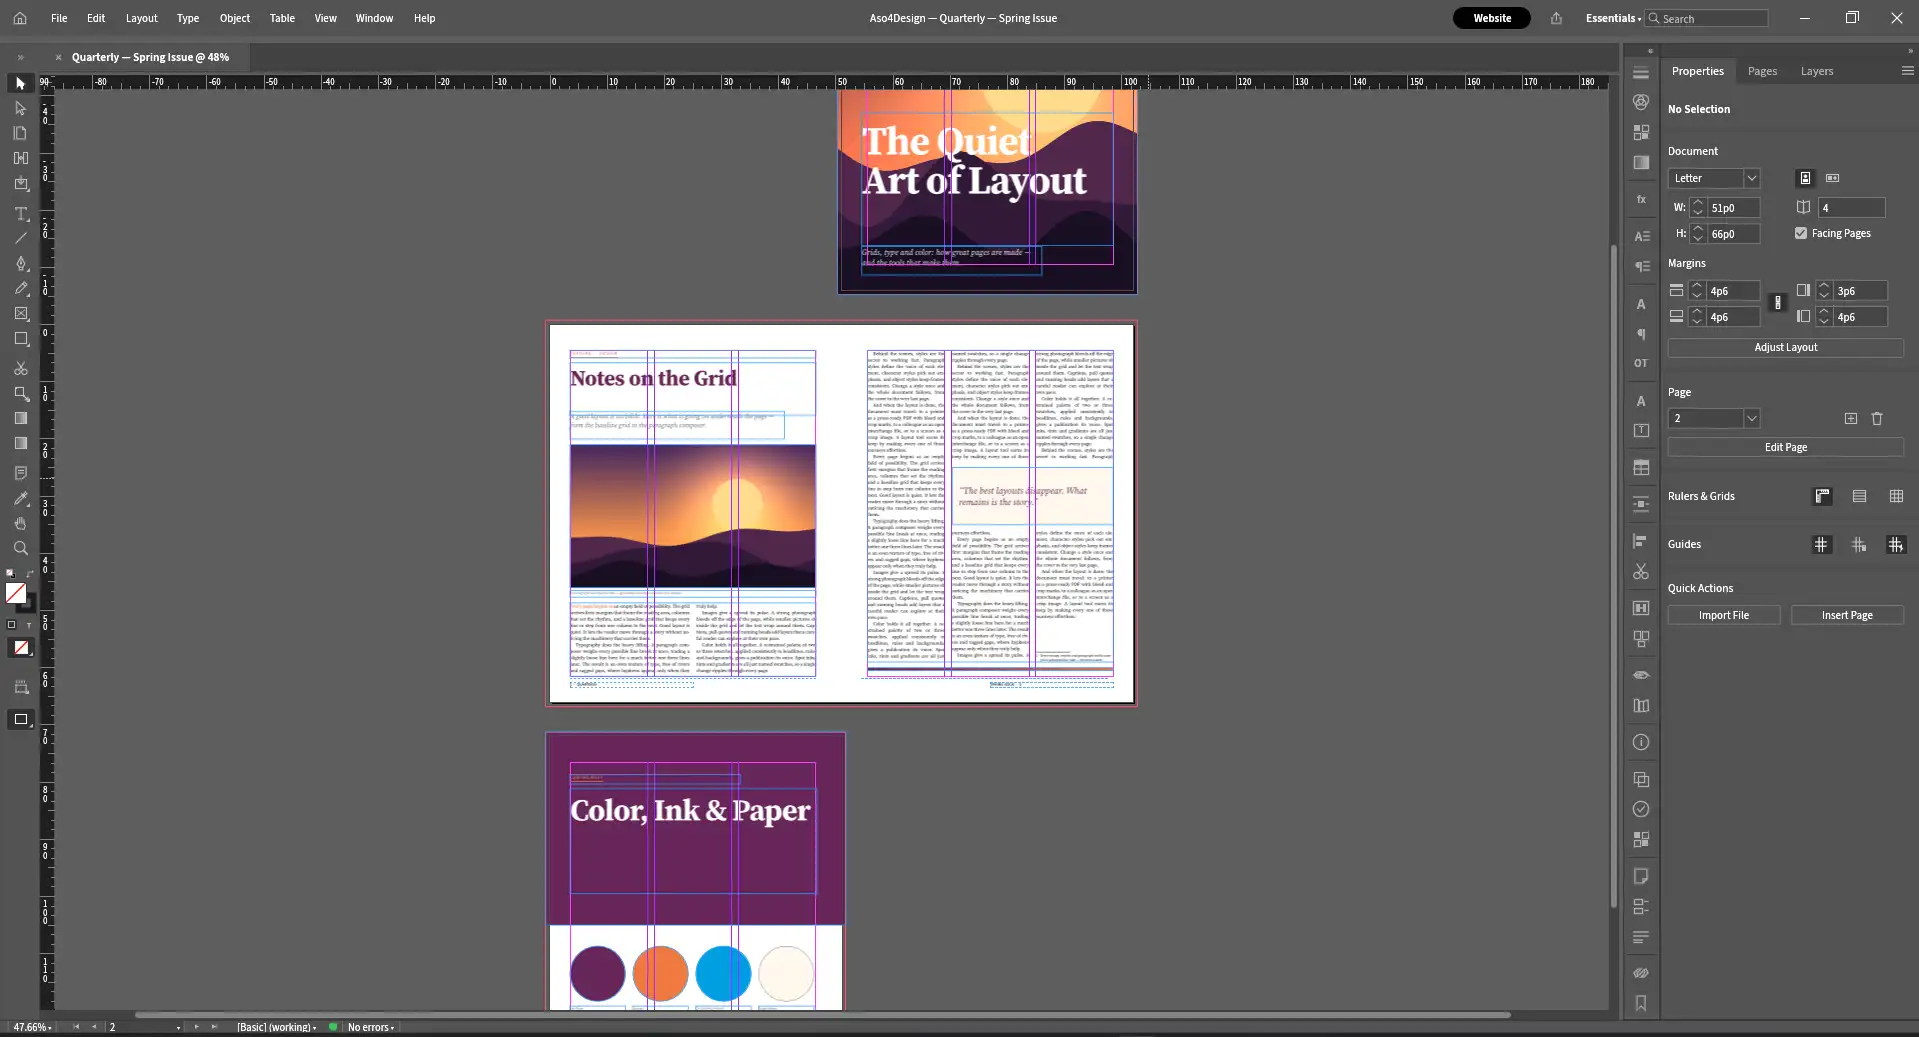Select the Zoom tool
The height and width of the screenshot is (1037, 1919).
(x=20, y=549)
